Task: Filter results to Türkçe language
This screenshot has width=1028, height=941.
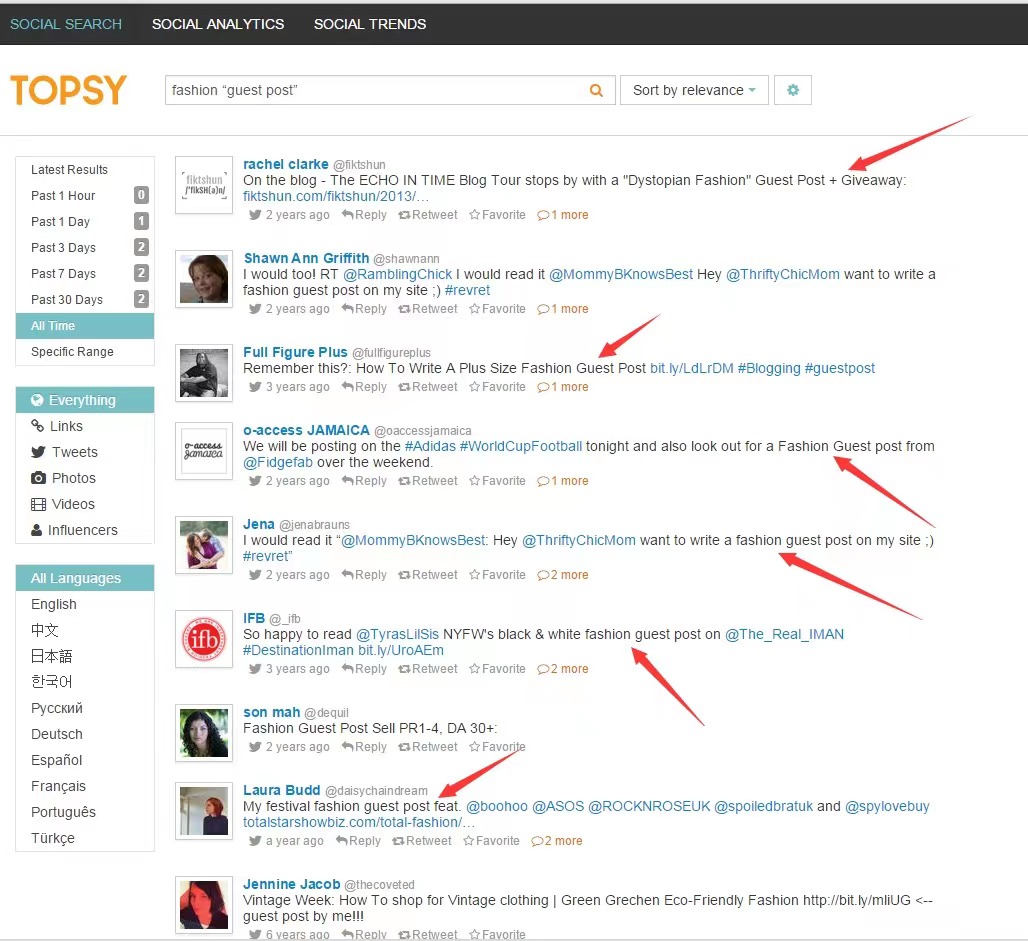Action: click(85, 838)
